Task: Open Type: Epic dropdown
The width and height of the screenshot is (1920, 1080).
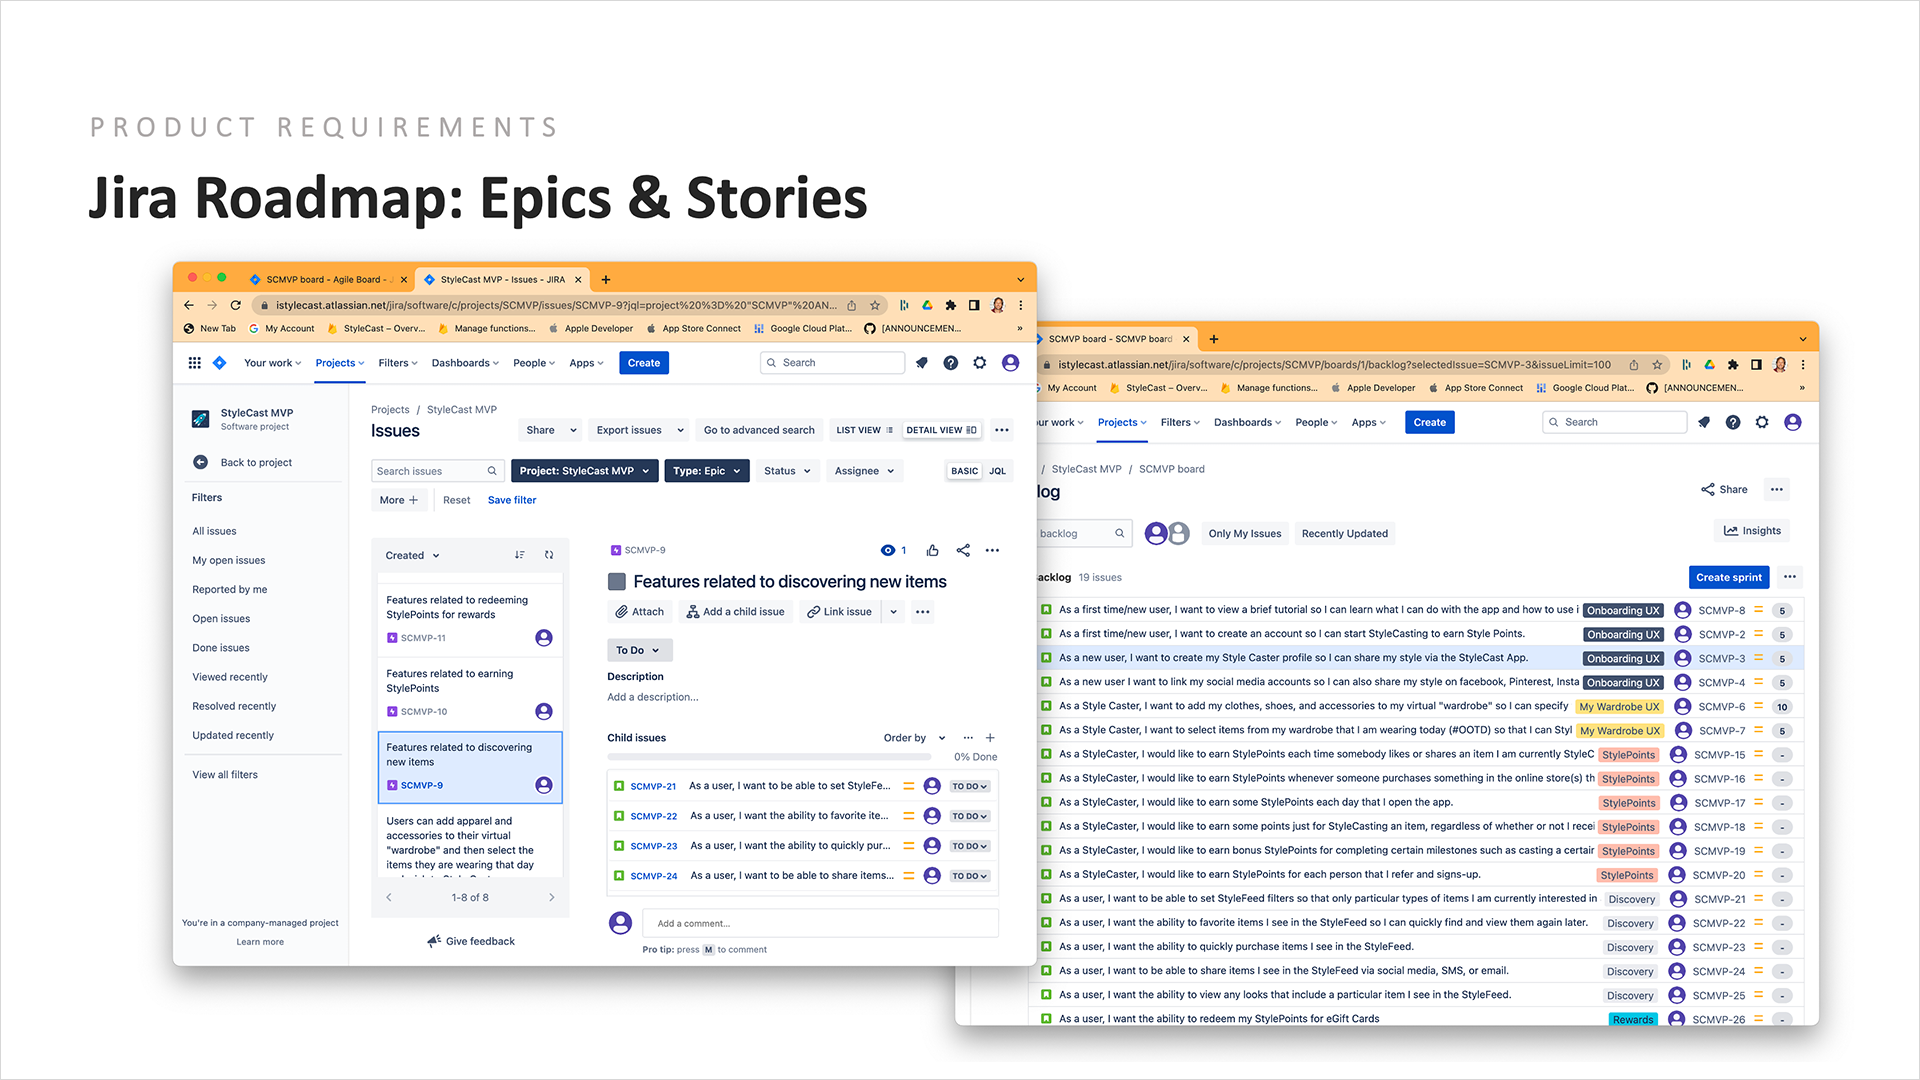Action: click(x=707, y=471)
